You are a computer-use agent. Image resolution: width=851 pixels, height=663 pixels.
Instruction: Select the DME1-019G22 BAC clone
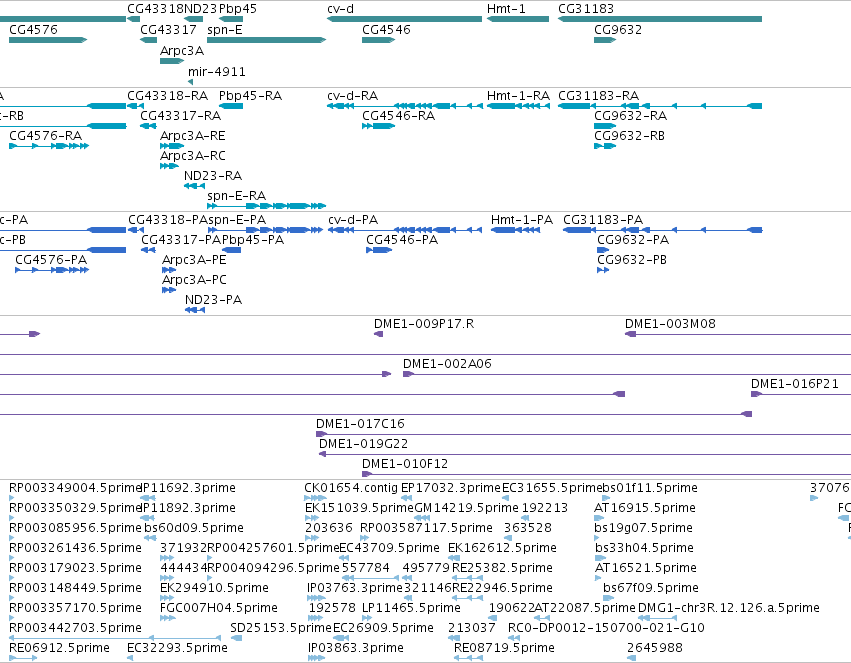coord(585,454)
